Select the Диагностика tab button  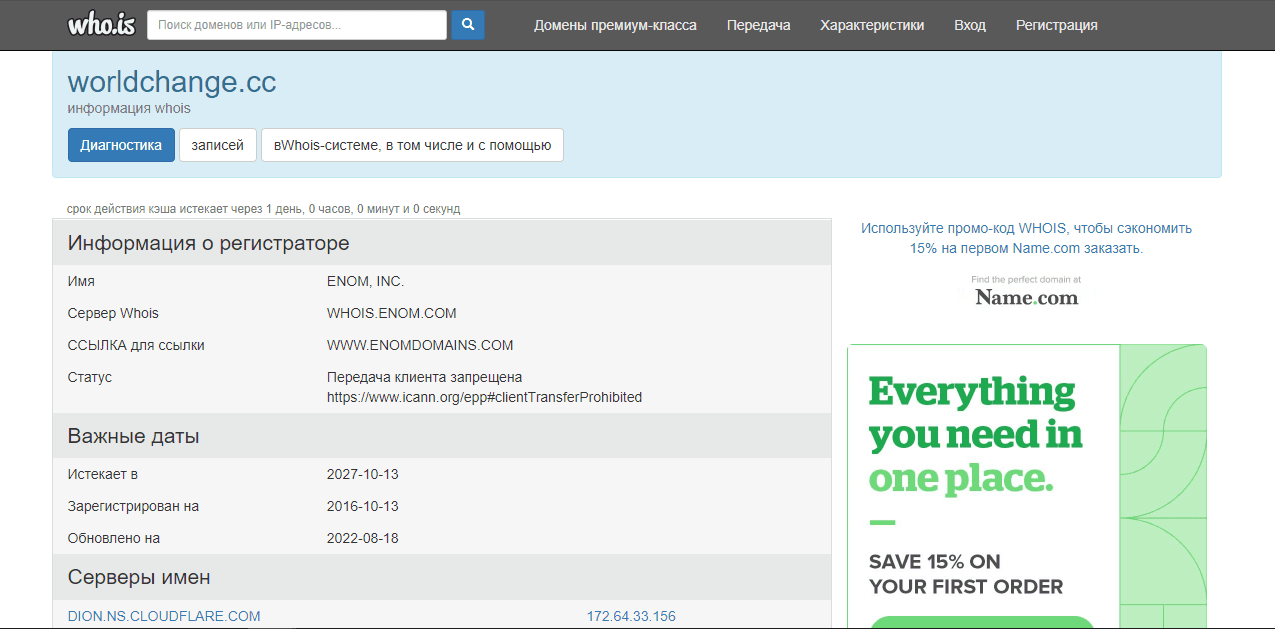coord(121,145)
